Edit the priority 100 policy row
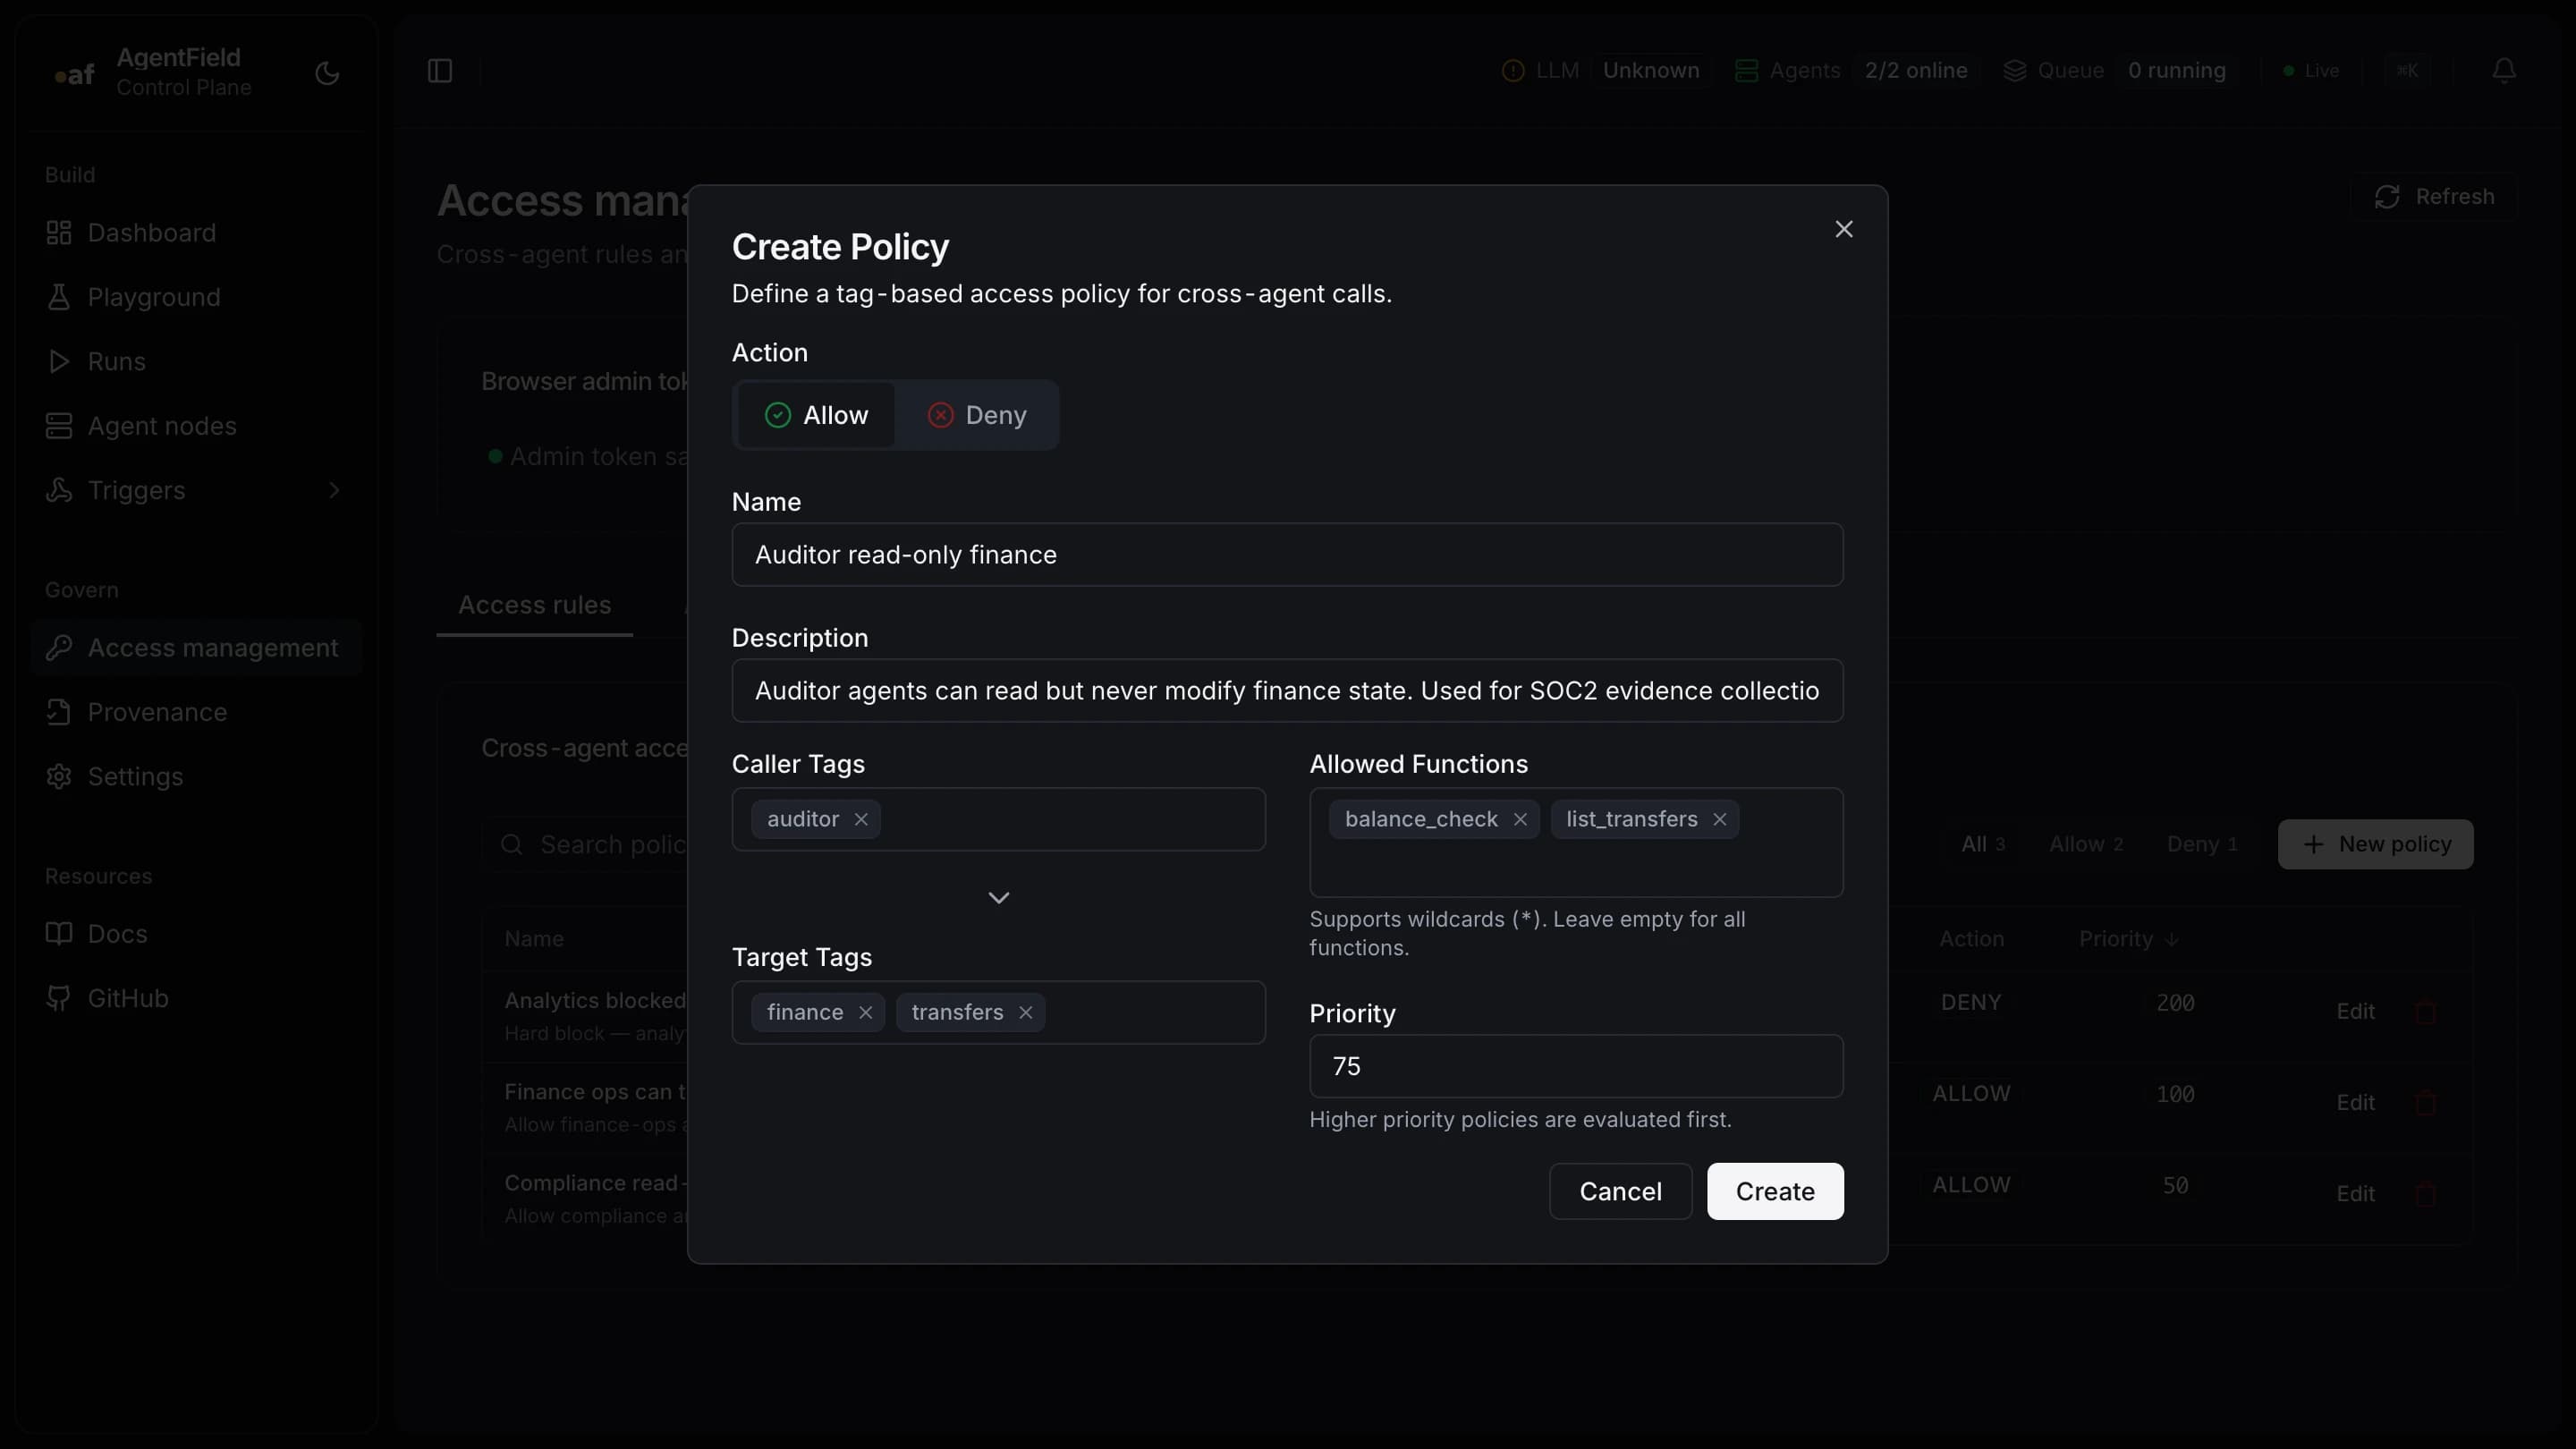2576x1449 pixels. click(2355, 1102)
